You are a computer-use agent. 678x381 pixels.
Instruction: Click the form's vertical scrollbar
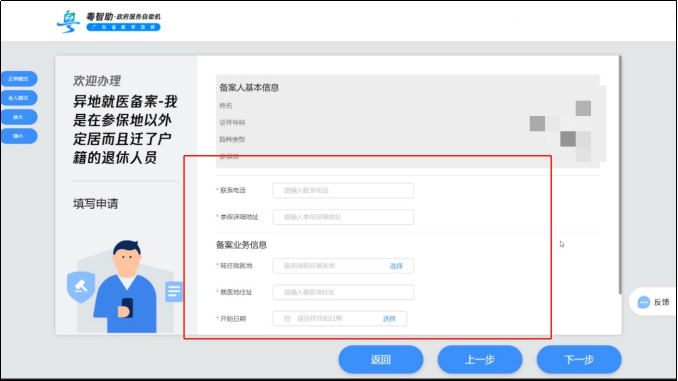click(x=620, y=175)
